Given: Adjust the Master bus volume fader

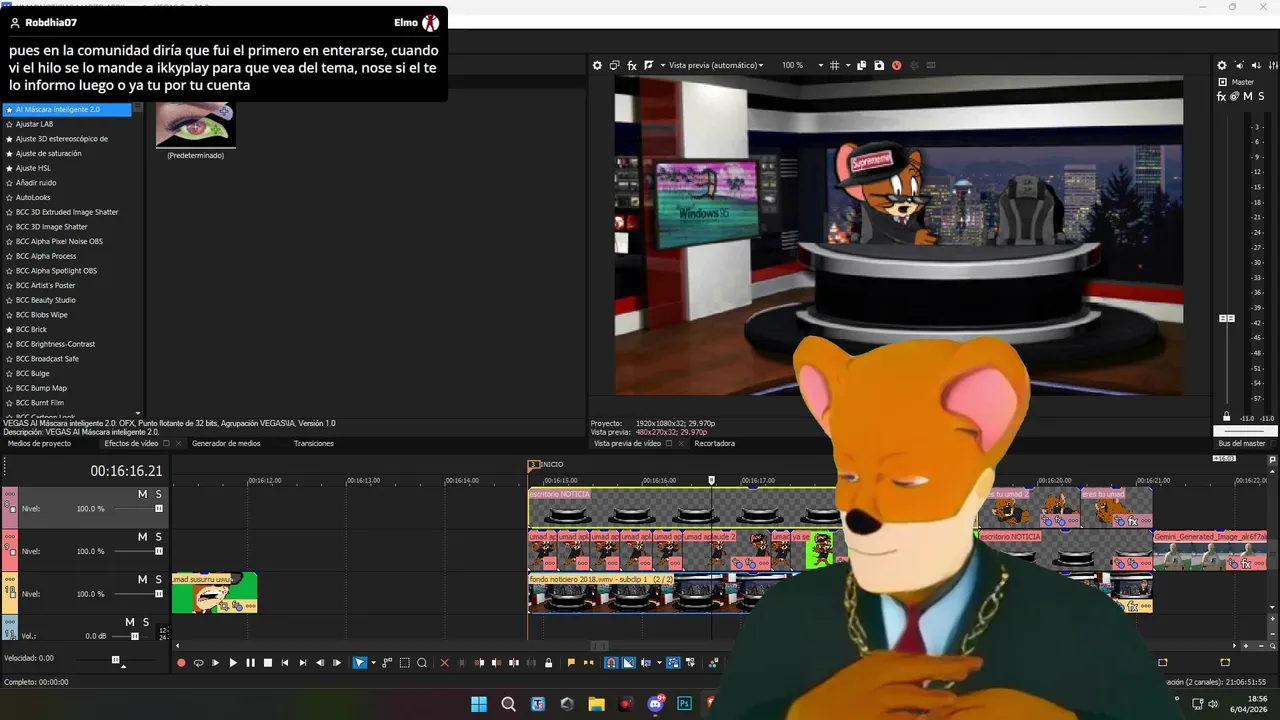Looking at the screenshot, I should click(x=1227, y=318).
